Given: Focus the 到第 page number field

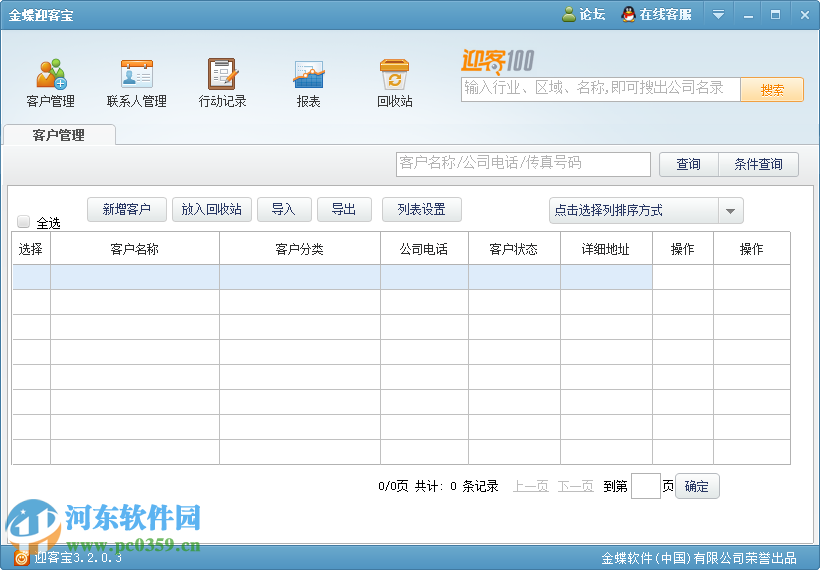Looking at the screenshot, I should [646, 486].
